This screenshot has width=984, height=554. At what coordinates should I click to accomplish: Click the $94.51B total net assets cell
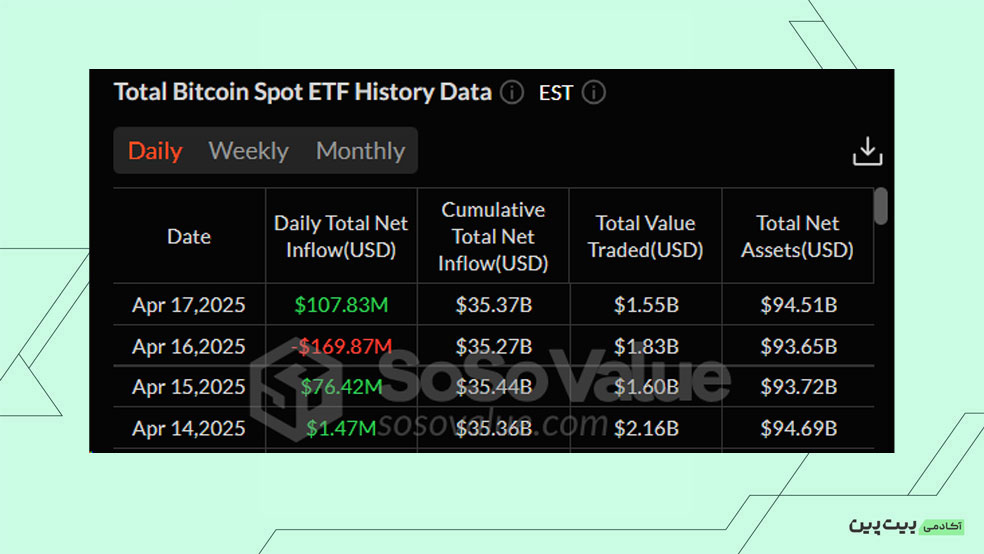click(797, 305)
